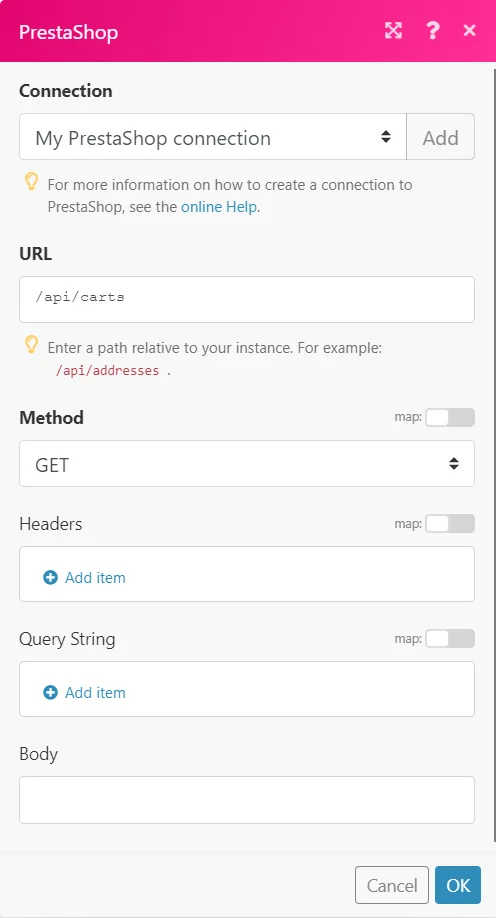Viewport: 496px width, 918px height.
Task: Click the lightbulb hint icon under Connection
Action: [x=32, y=181]
